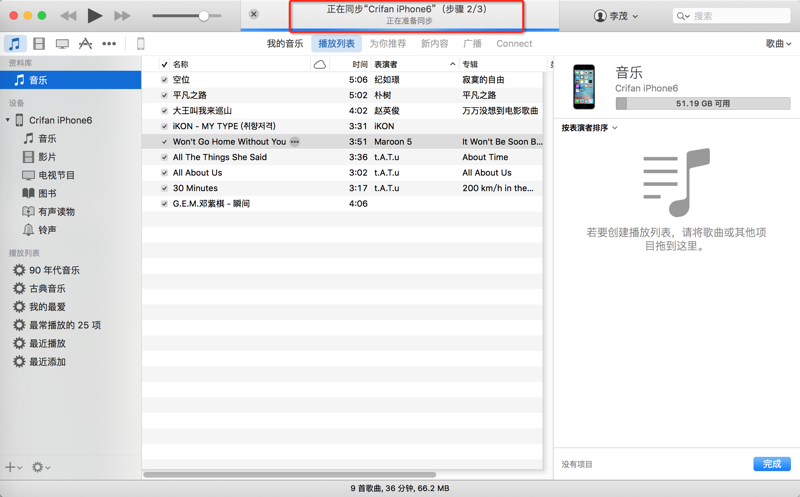Uncheck the song 空位
Viewport: 800px width, 497px height.
(x=164, y=80)
